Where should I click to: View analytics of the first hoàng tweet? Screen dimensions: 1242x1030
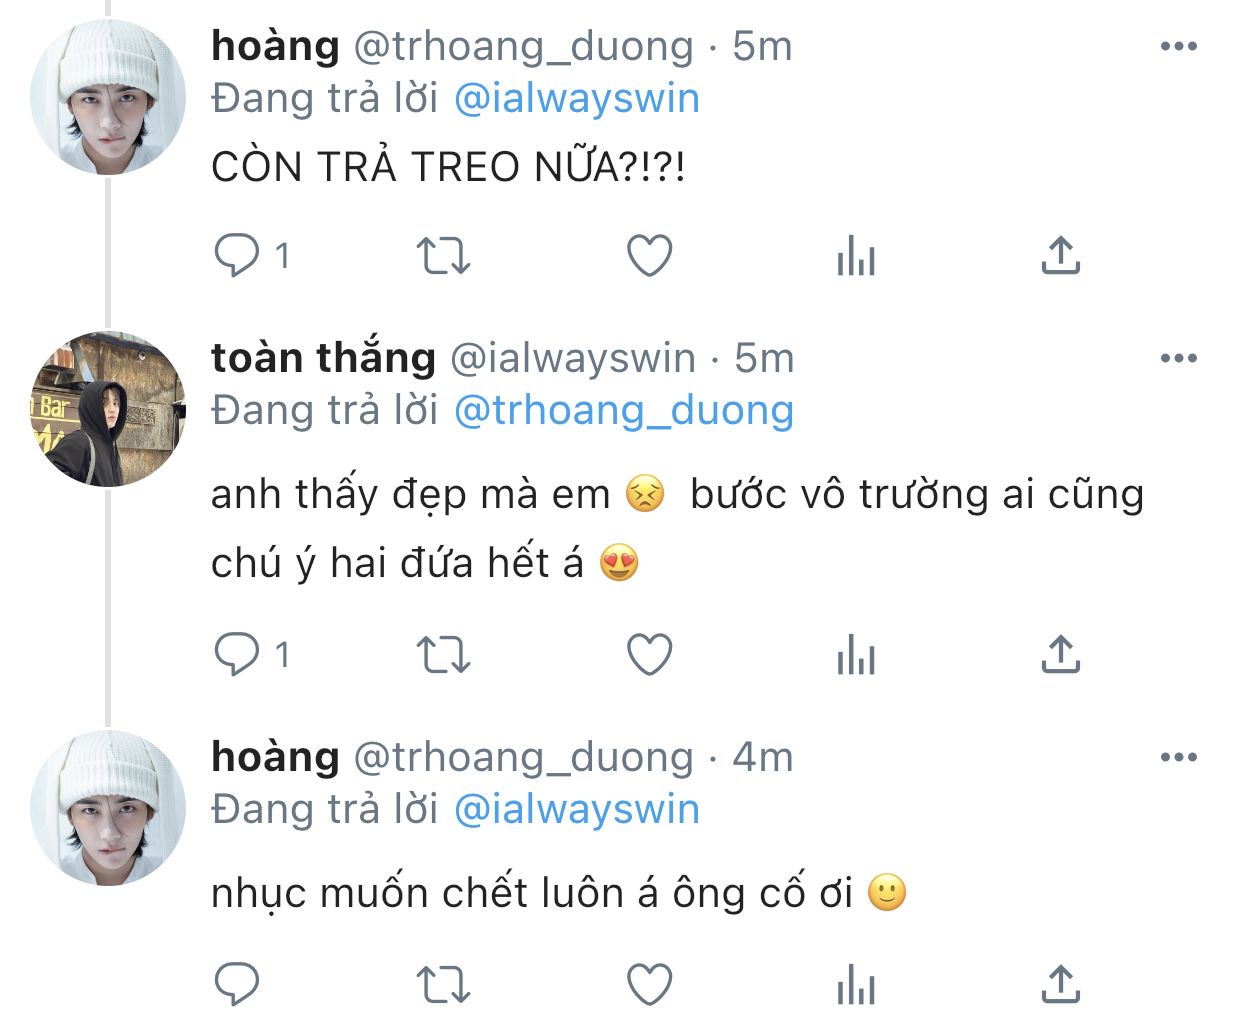pyautogui.click(x=856, y=256)
